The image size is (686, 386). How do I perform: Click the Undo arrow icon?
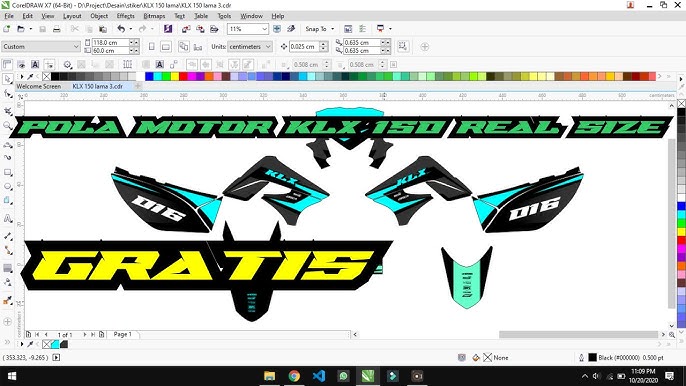121,29
